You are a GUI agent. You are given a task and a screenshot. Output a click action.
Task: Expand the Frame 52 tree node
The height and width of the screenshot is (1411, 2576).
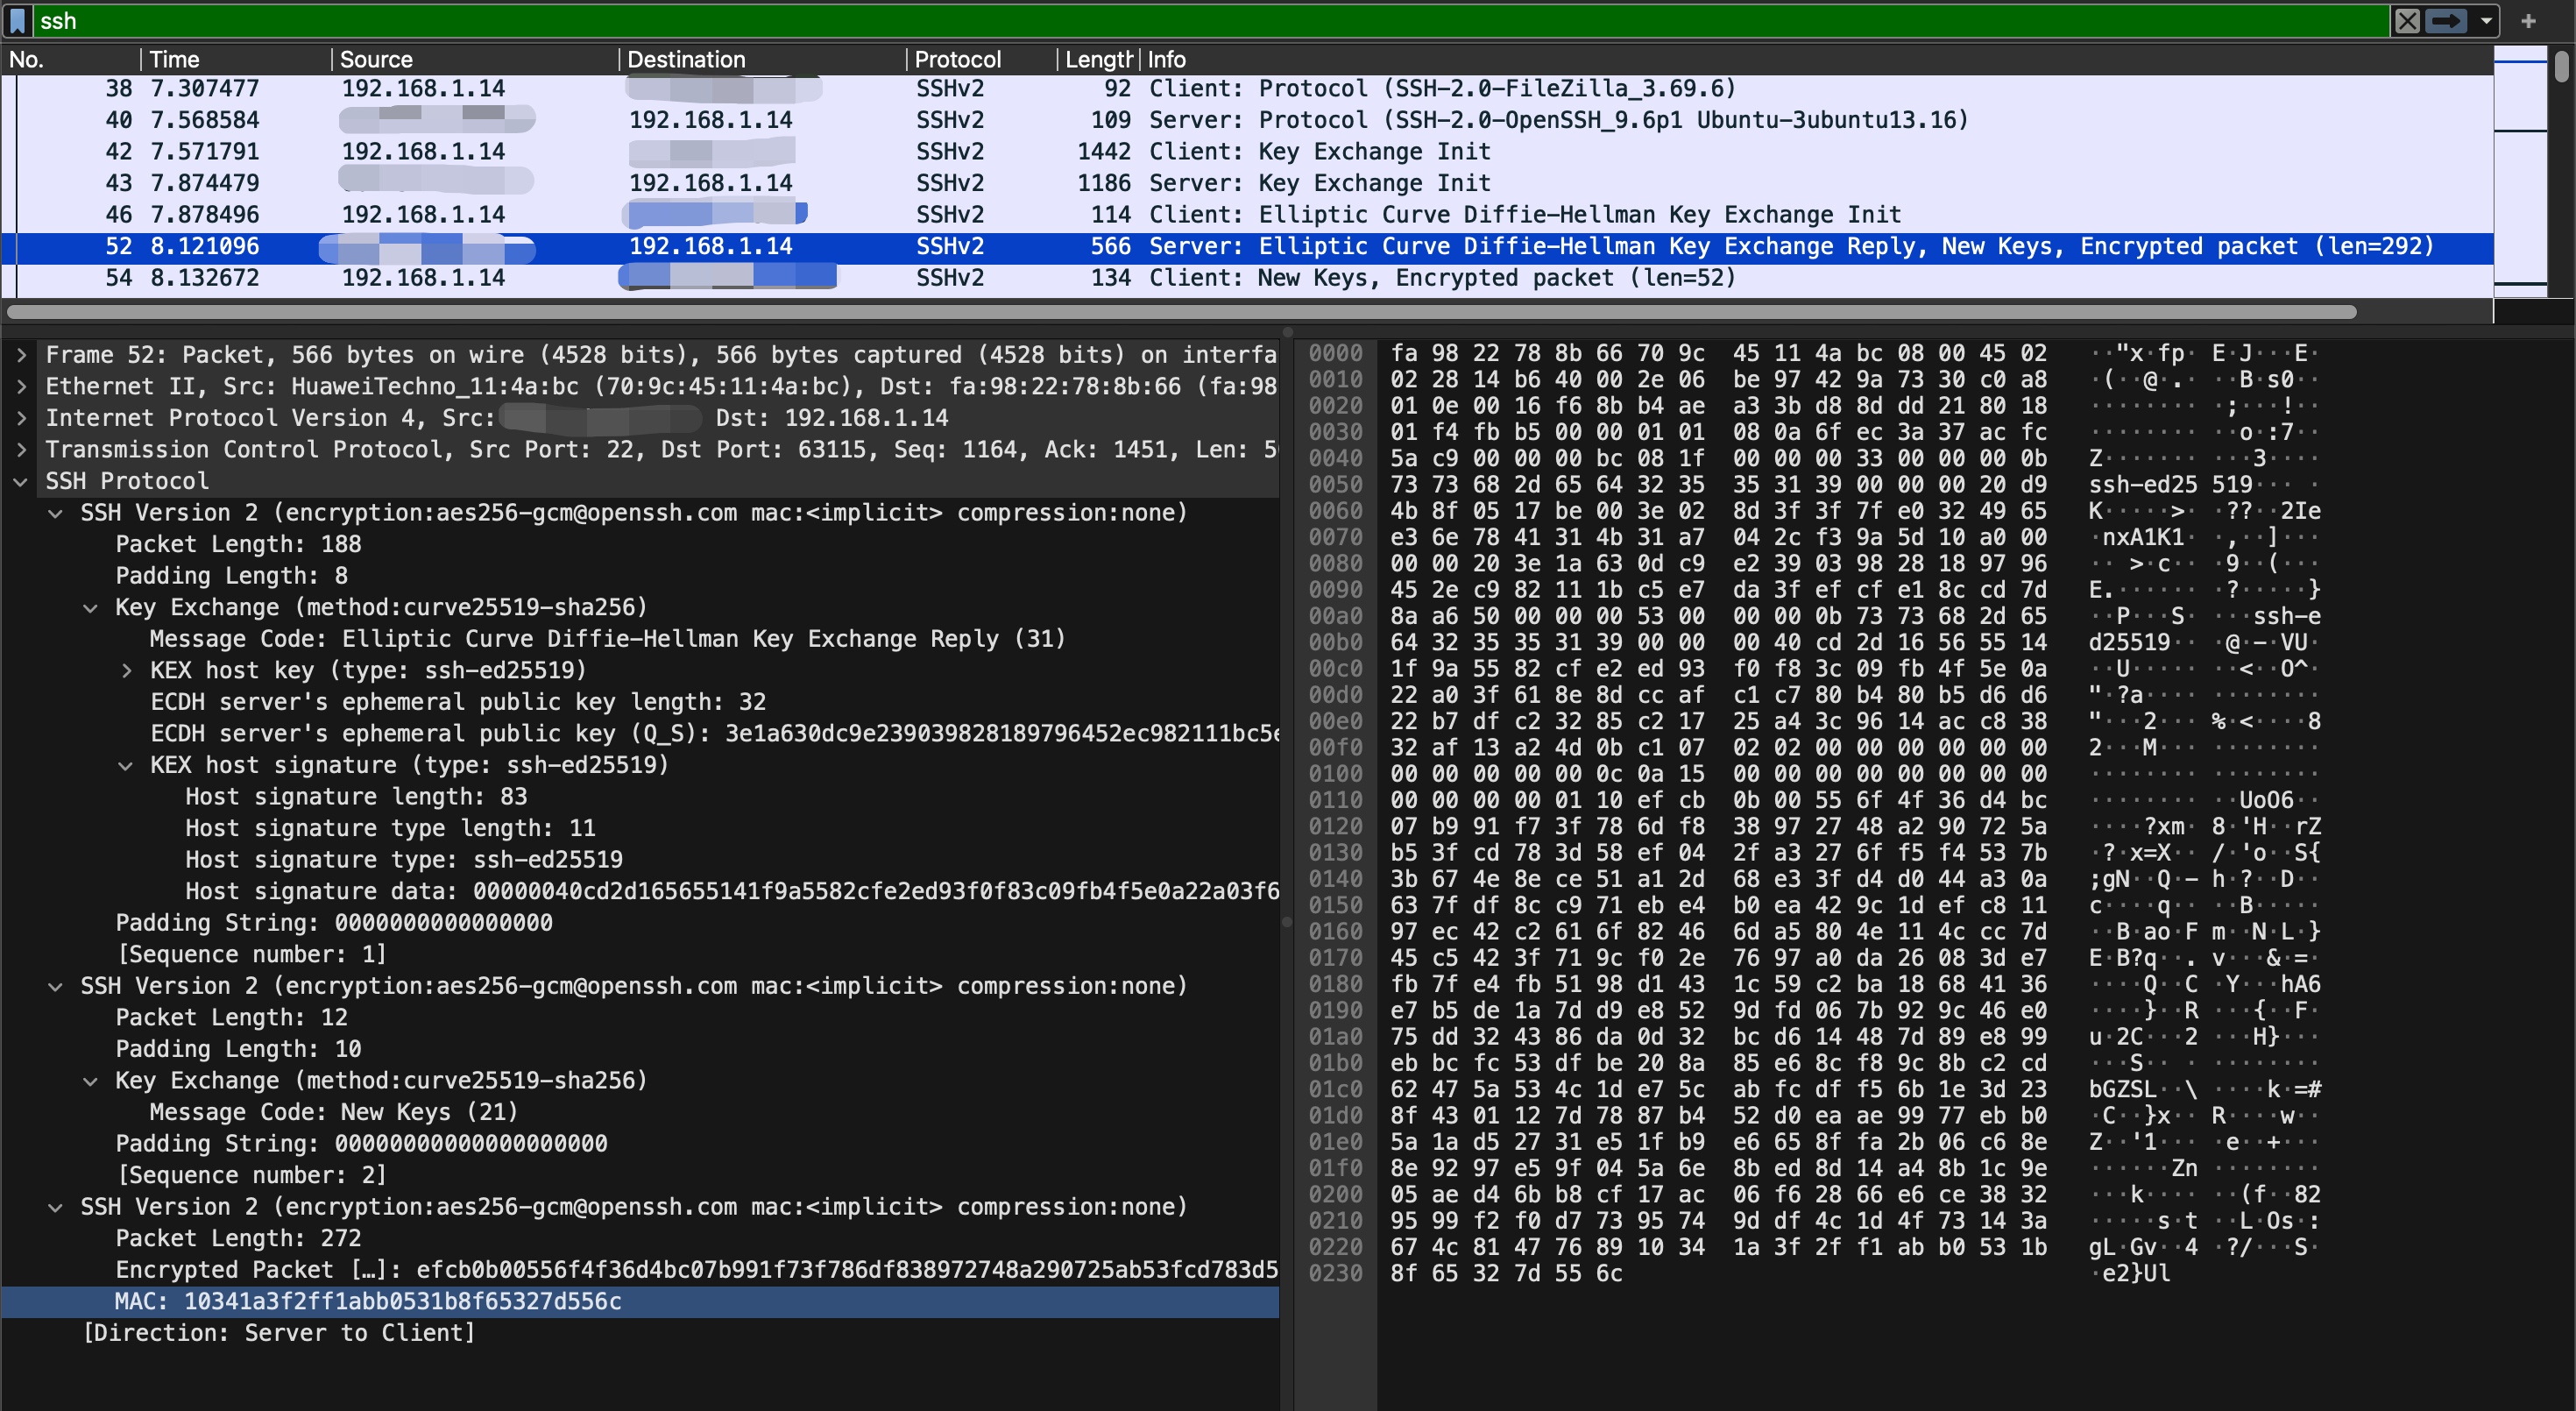click(21, 355)
